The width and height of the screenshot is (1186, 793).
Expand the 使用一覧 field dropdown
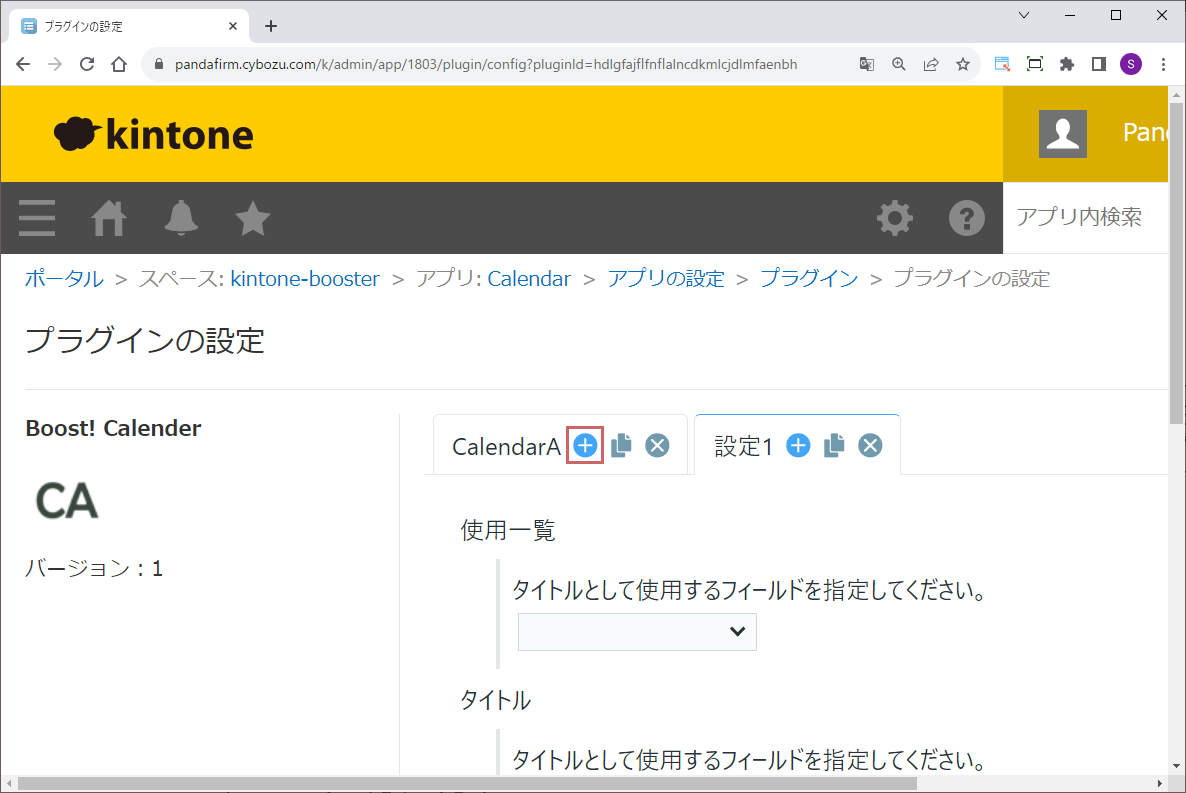click(x=637, y=632)
